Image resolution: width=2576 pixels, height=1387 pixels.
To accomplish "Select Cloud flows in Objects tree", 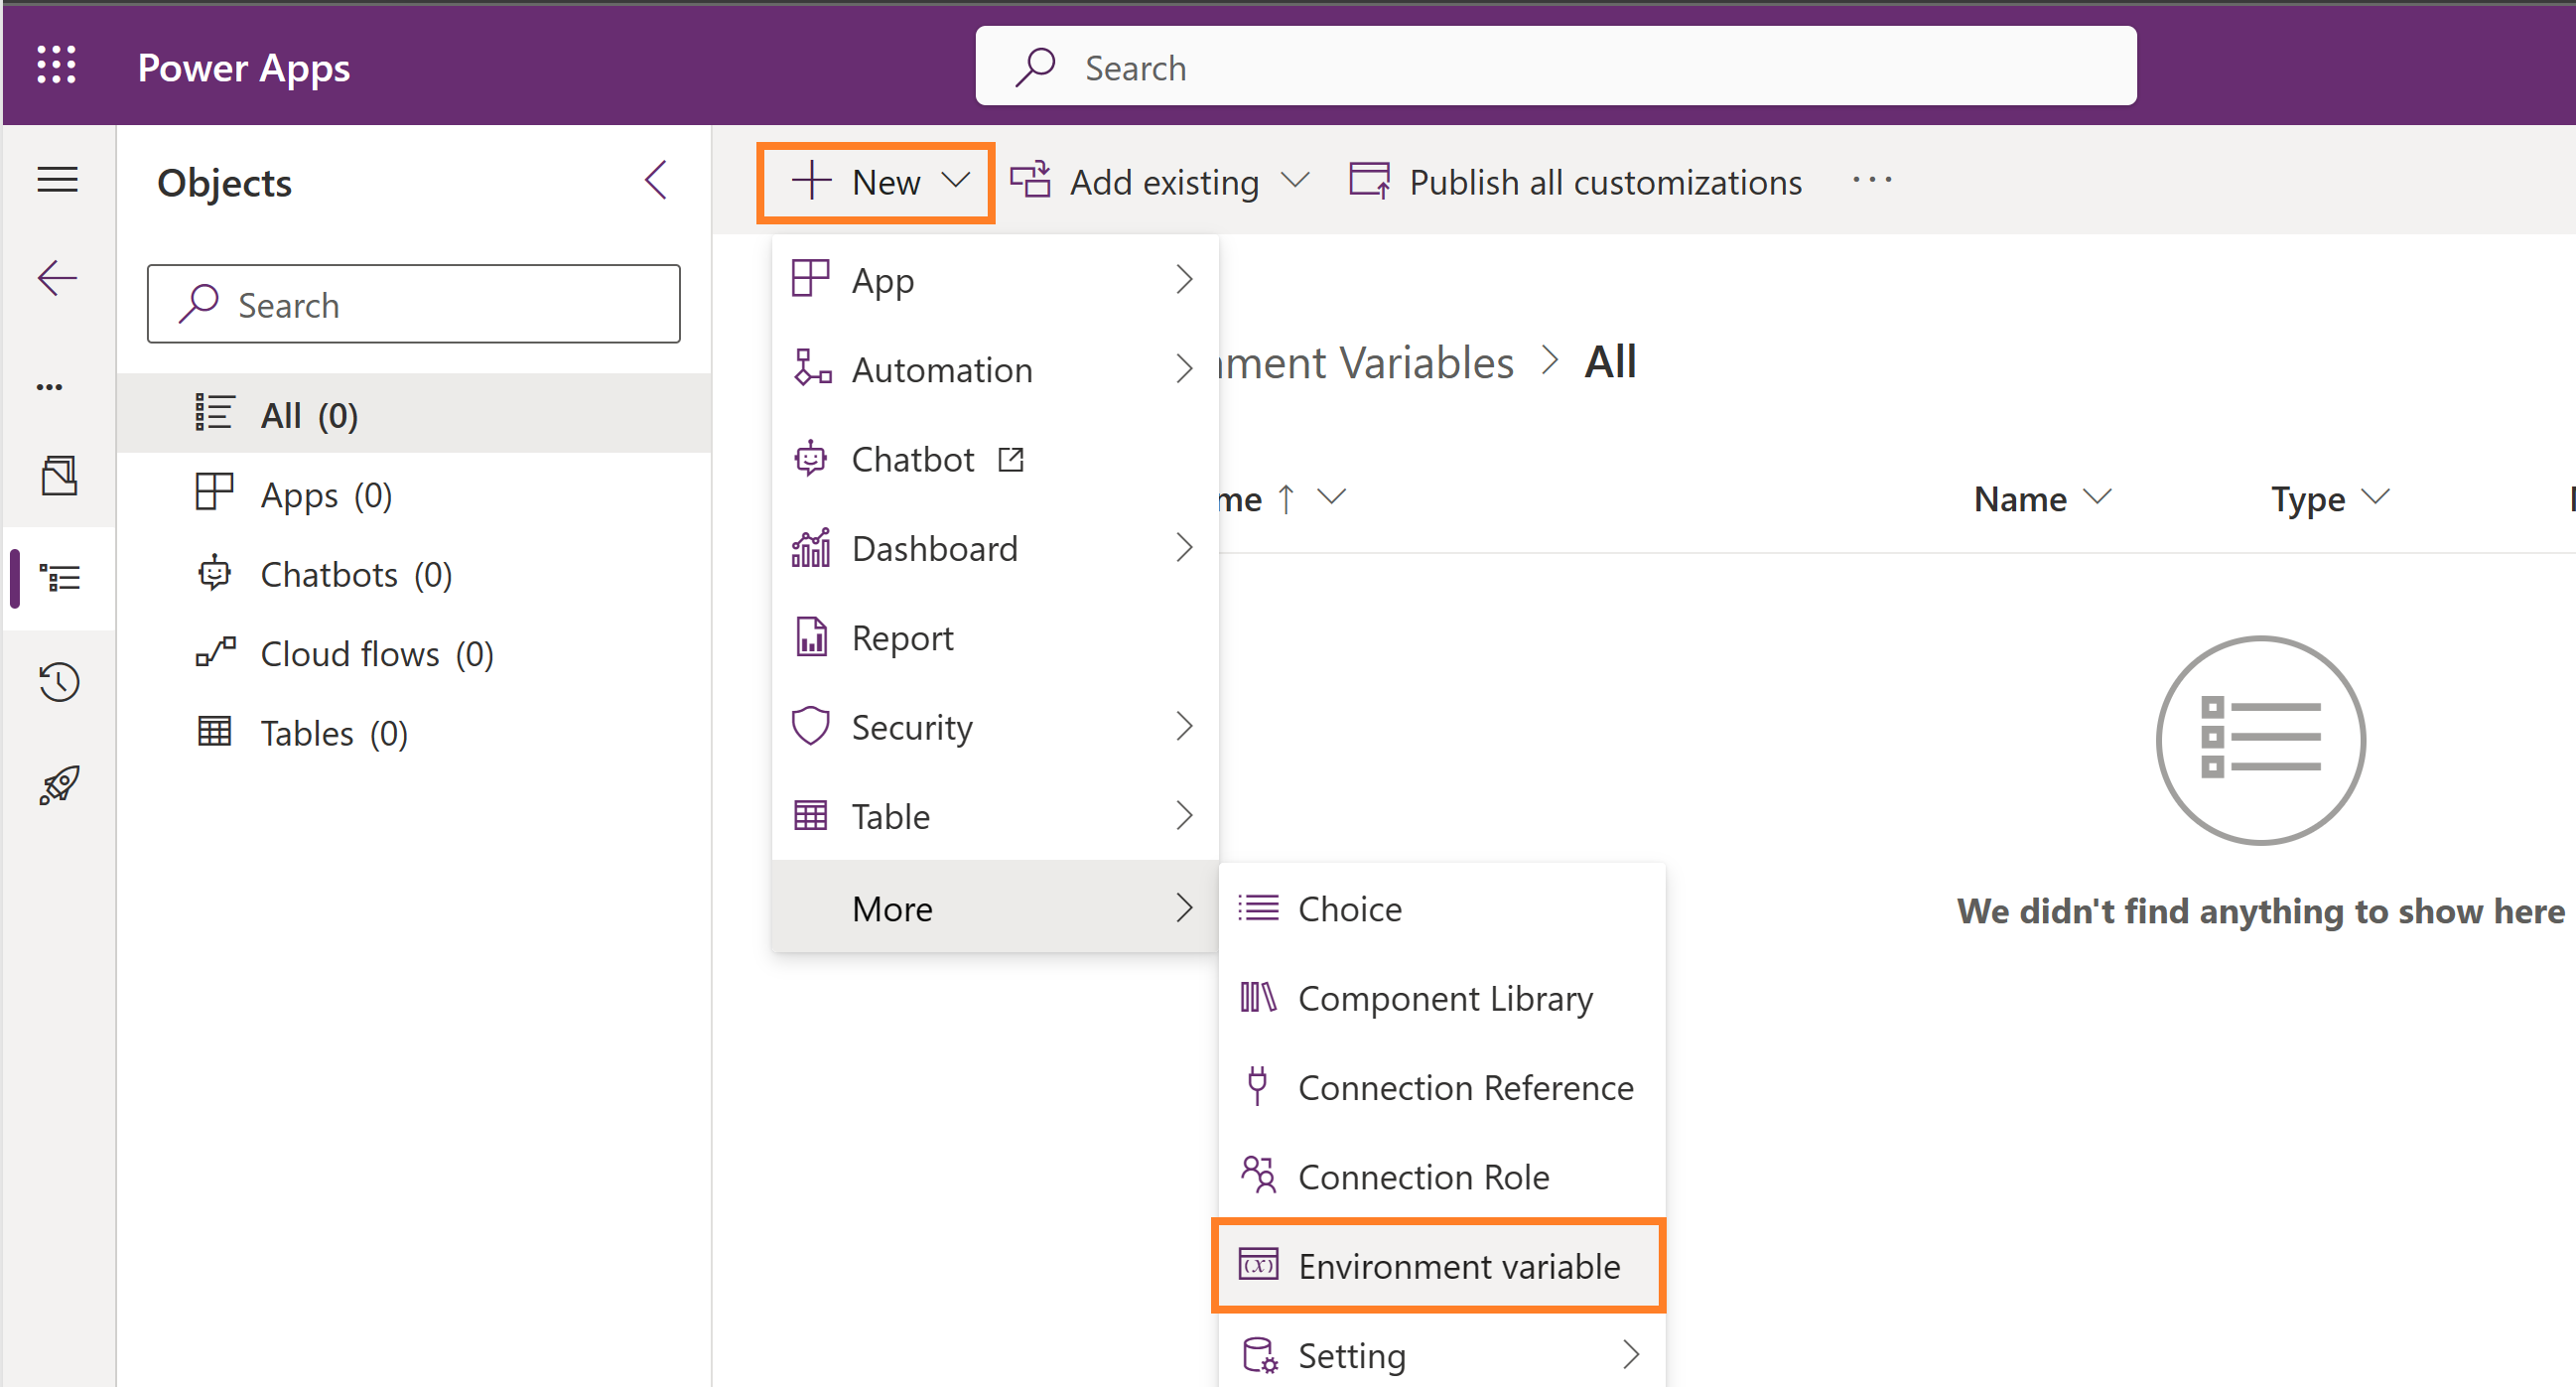I will (376, 654).
